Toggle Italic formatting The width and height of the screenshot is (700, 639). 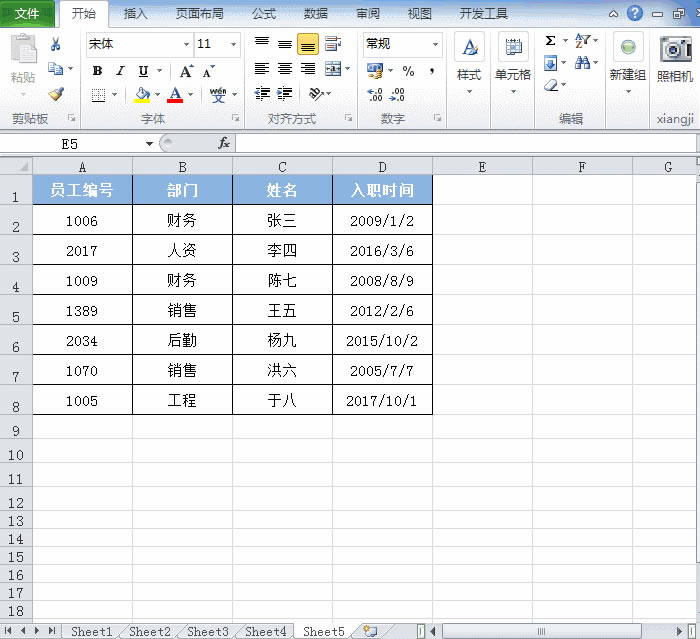(120, 71)
